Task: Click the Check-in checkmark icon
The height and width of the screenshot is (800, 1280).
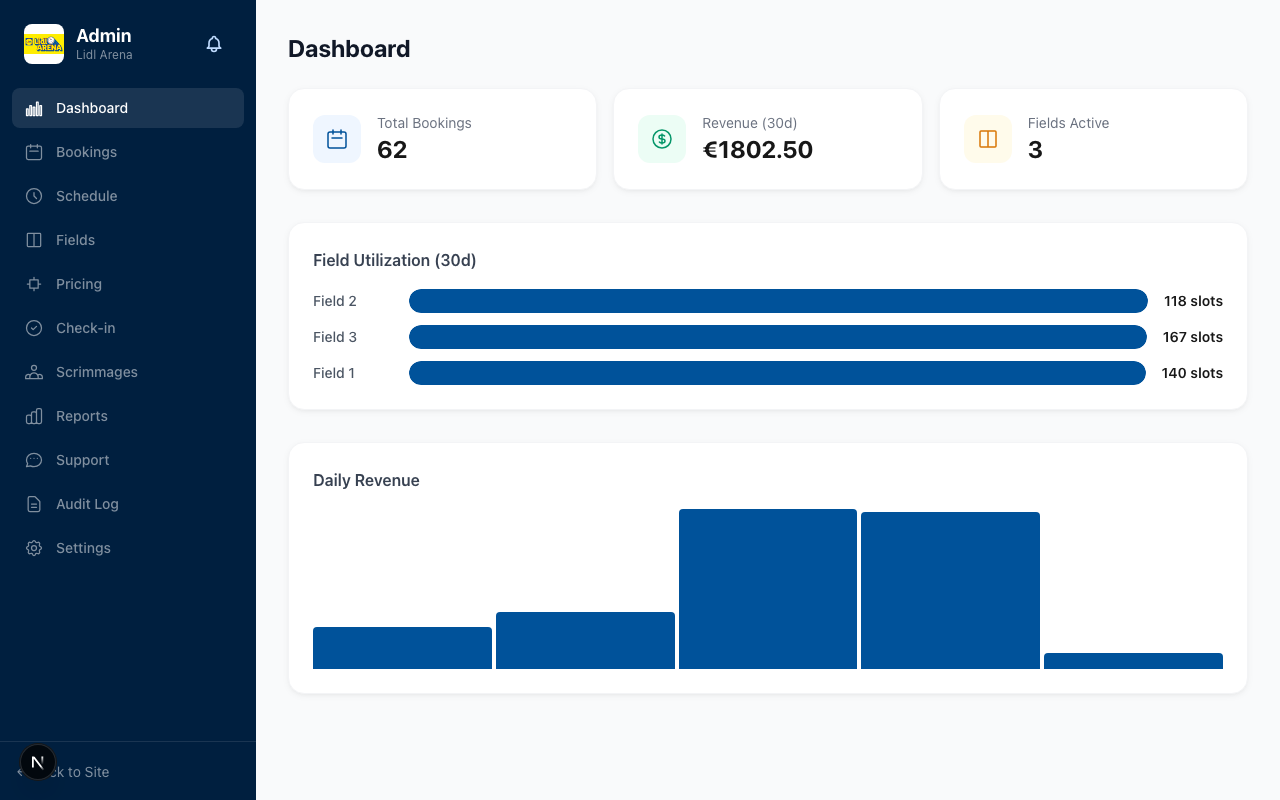Action: (x=34, y=328)
